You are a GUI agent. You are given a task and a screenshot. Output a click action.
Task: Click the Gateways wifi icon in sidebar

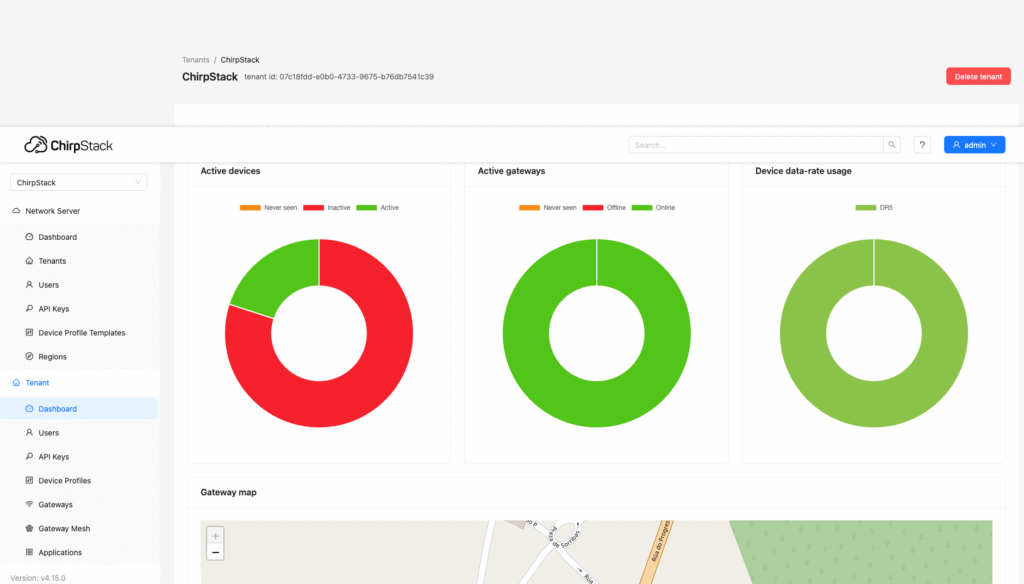coord(29,505)
